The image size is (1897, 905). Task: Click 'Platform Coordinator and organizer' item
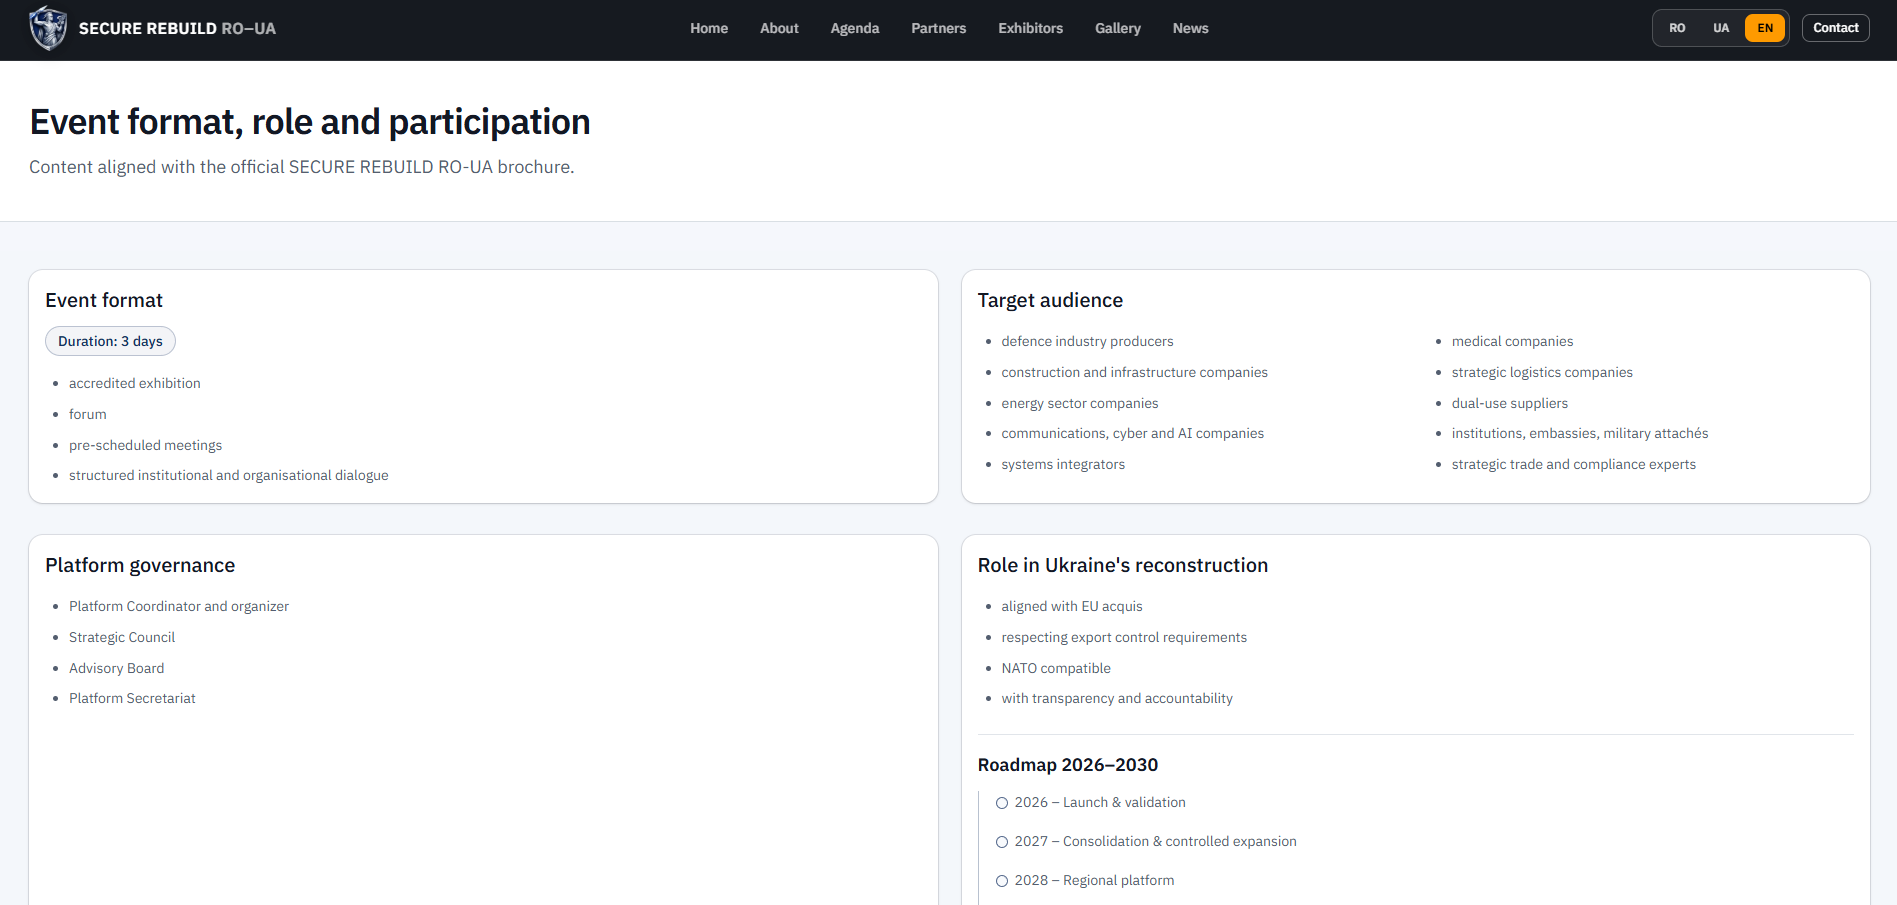click(x=179, y=606)
